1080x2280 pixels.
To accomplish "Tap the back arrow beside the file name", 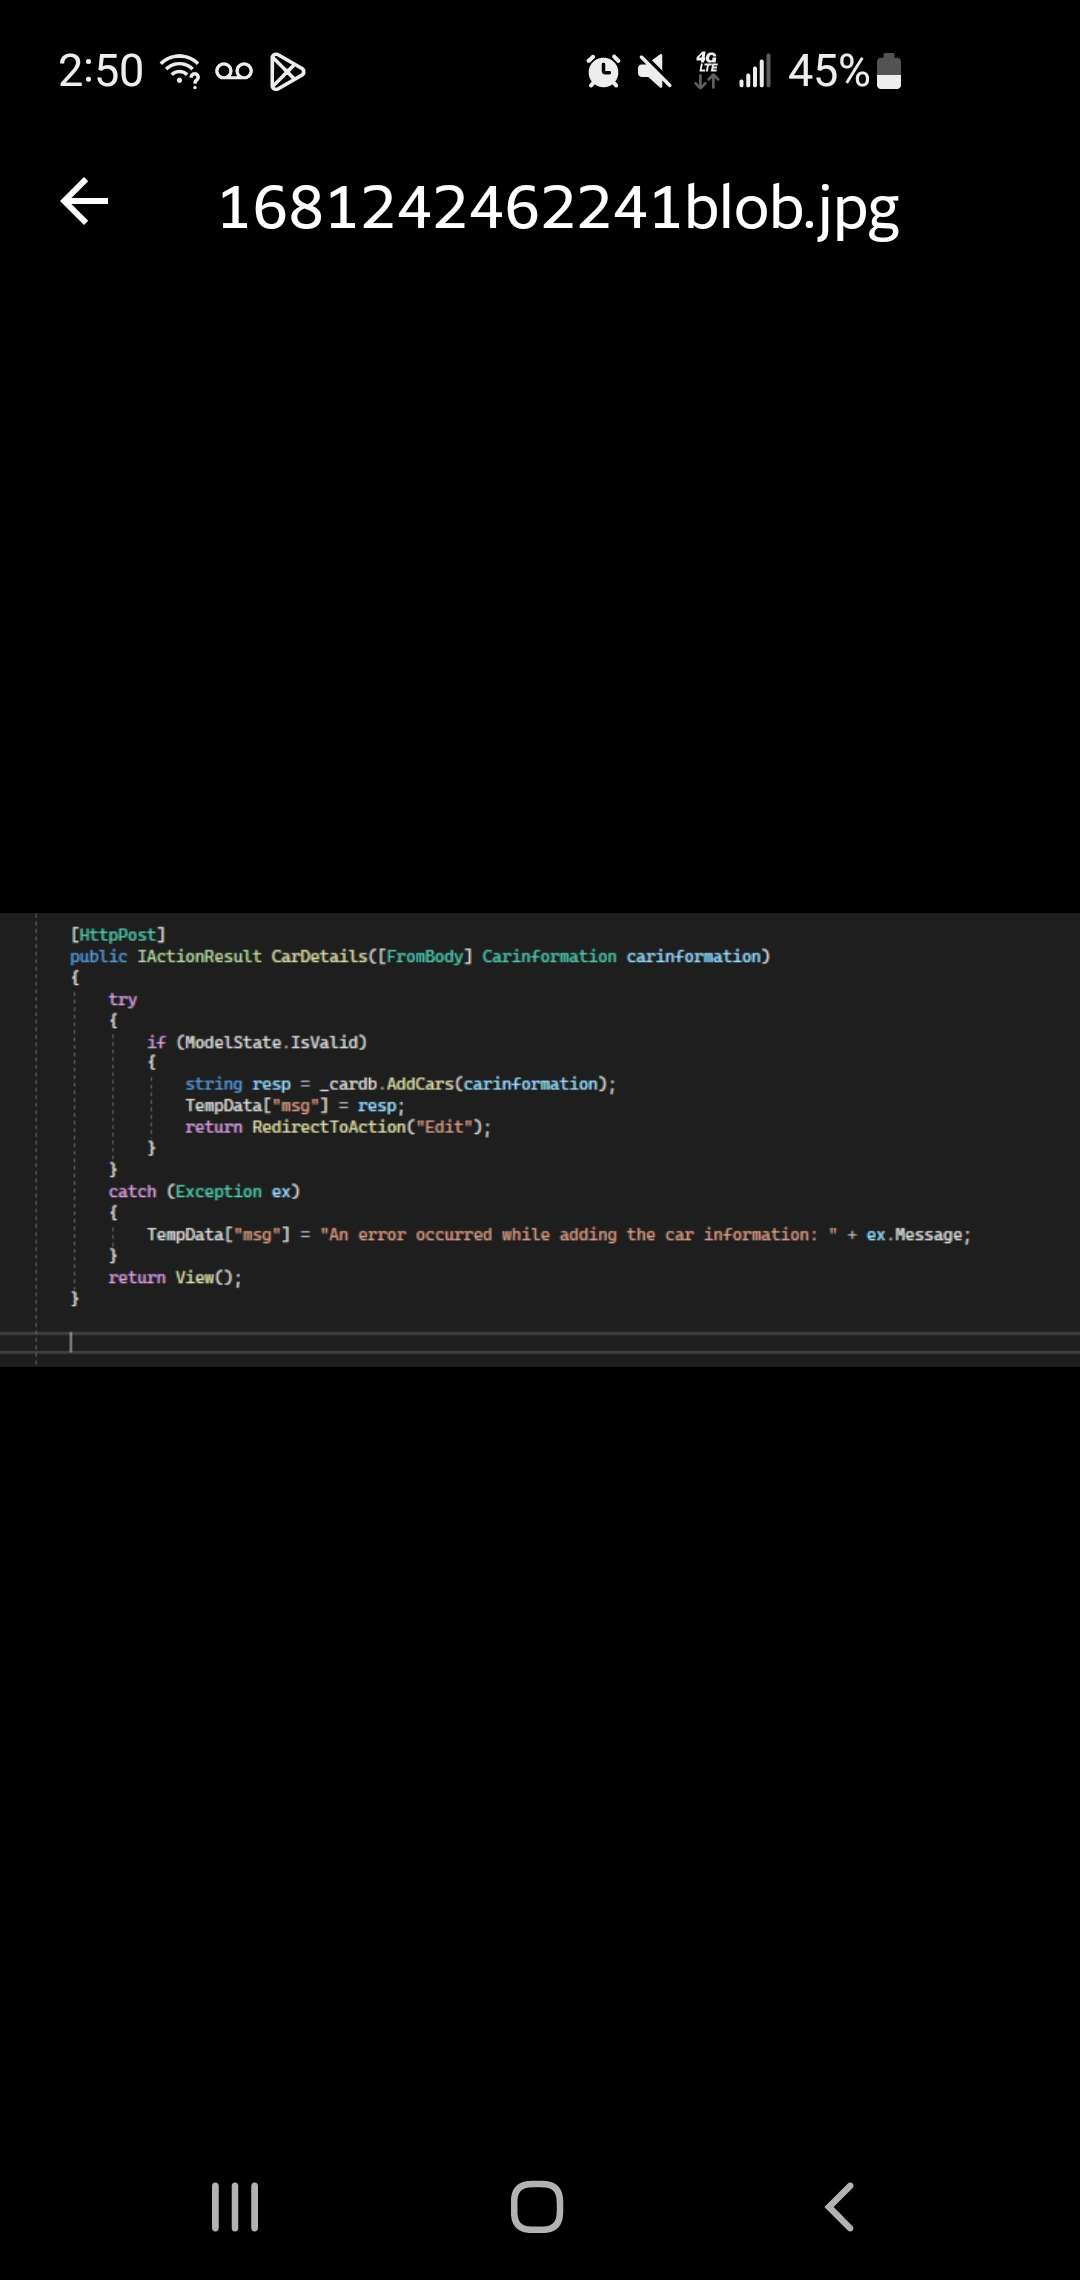I will pyautogui.click(x=85, y=202).
